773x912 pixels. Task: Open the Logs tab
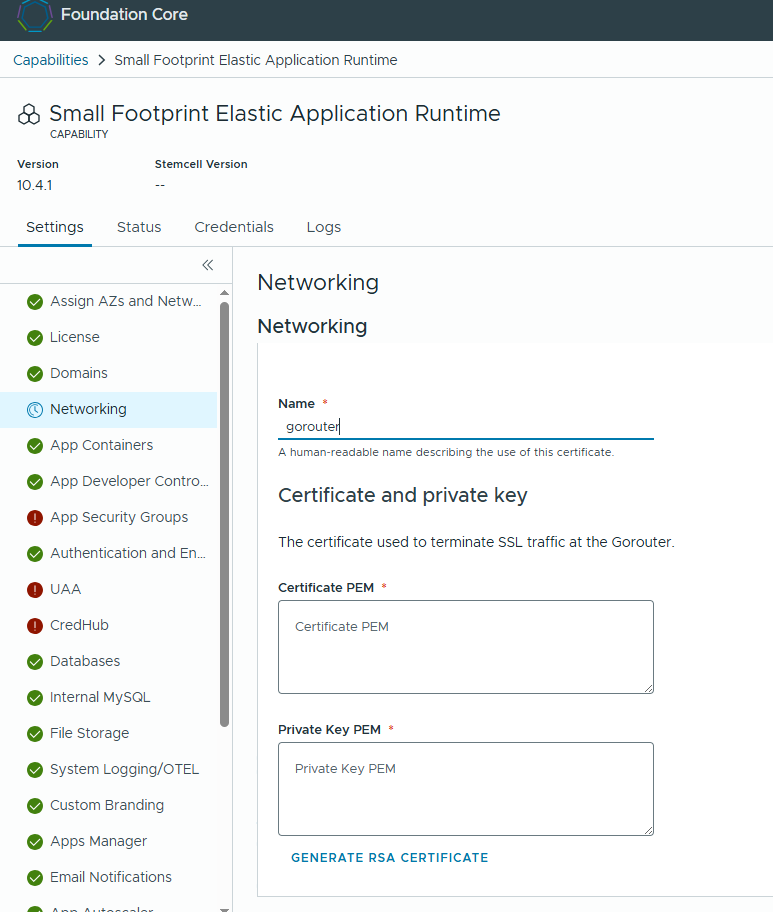pos(324,227)
